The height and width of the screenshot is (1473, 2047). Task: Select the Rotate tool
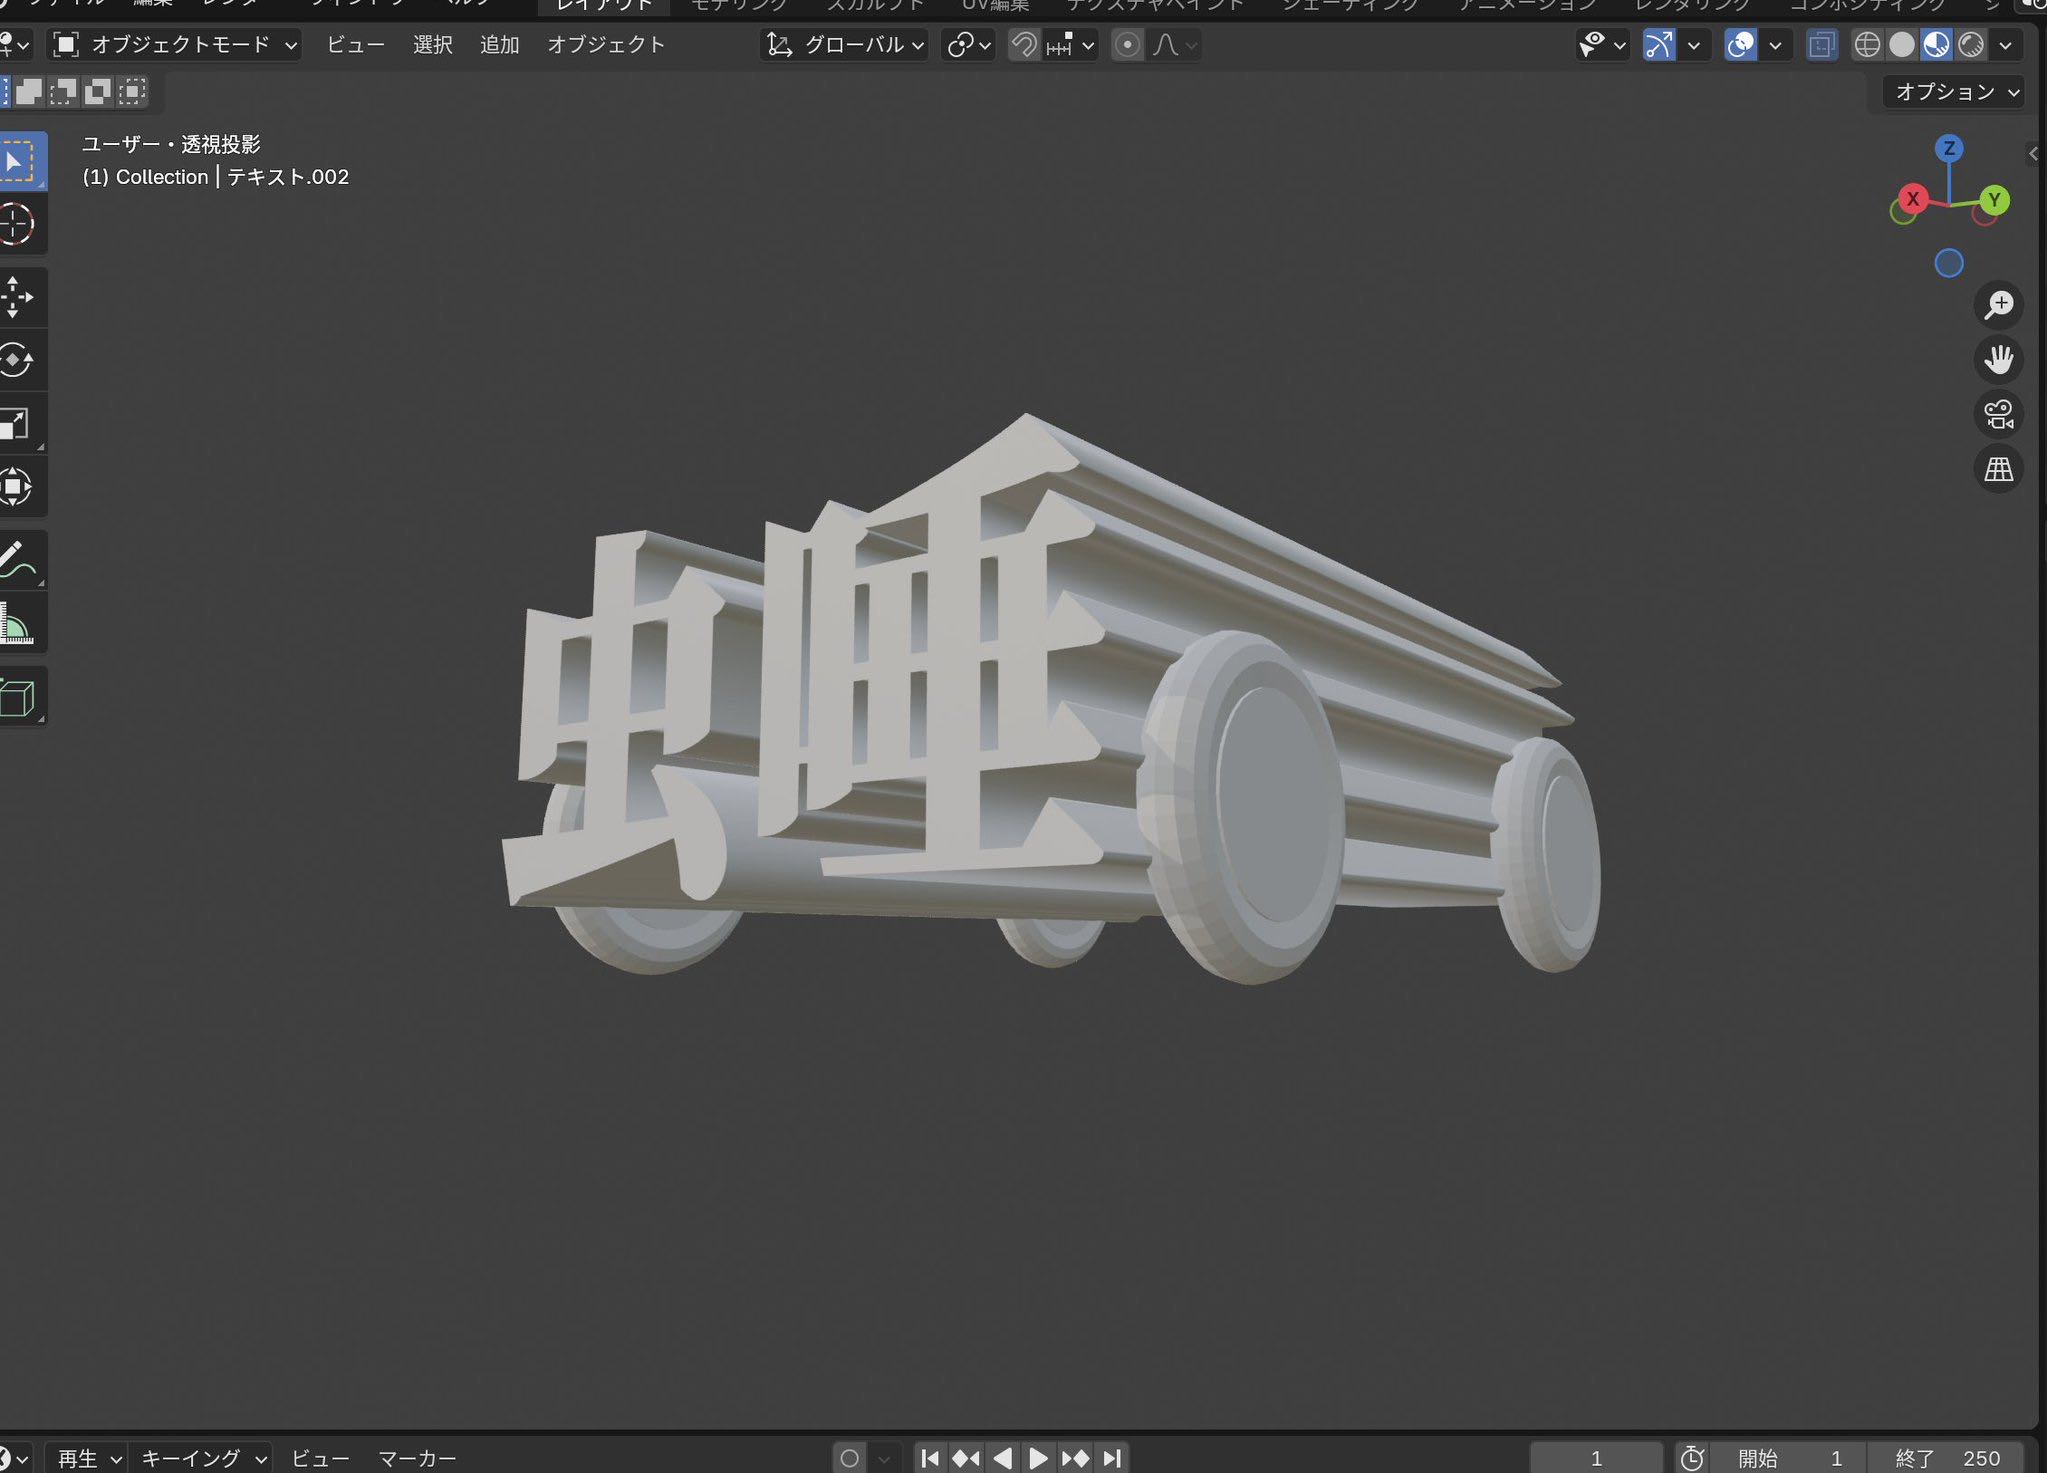16,360
